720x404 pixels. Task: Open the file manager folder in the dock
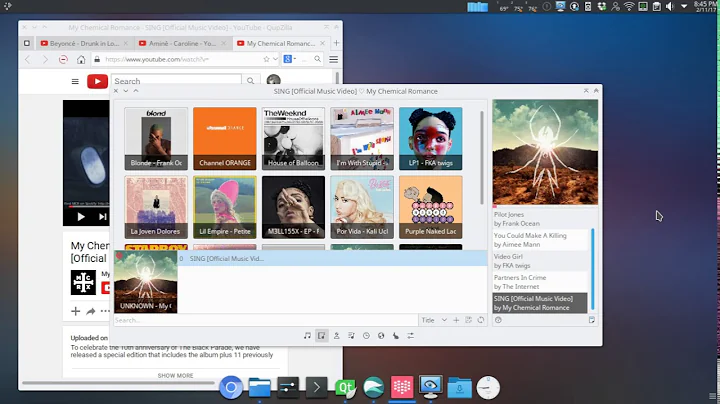(x=259, y=387)
